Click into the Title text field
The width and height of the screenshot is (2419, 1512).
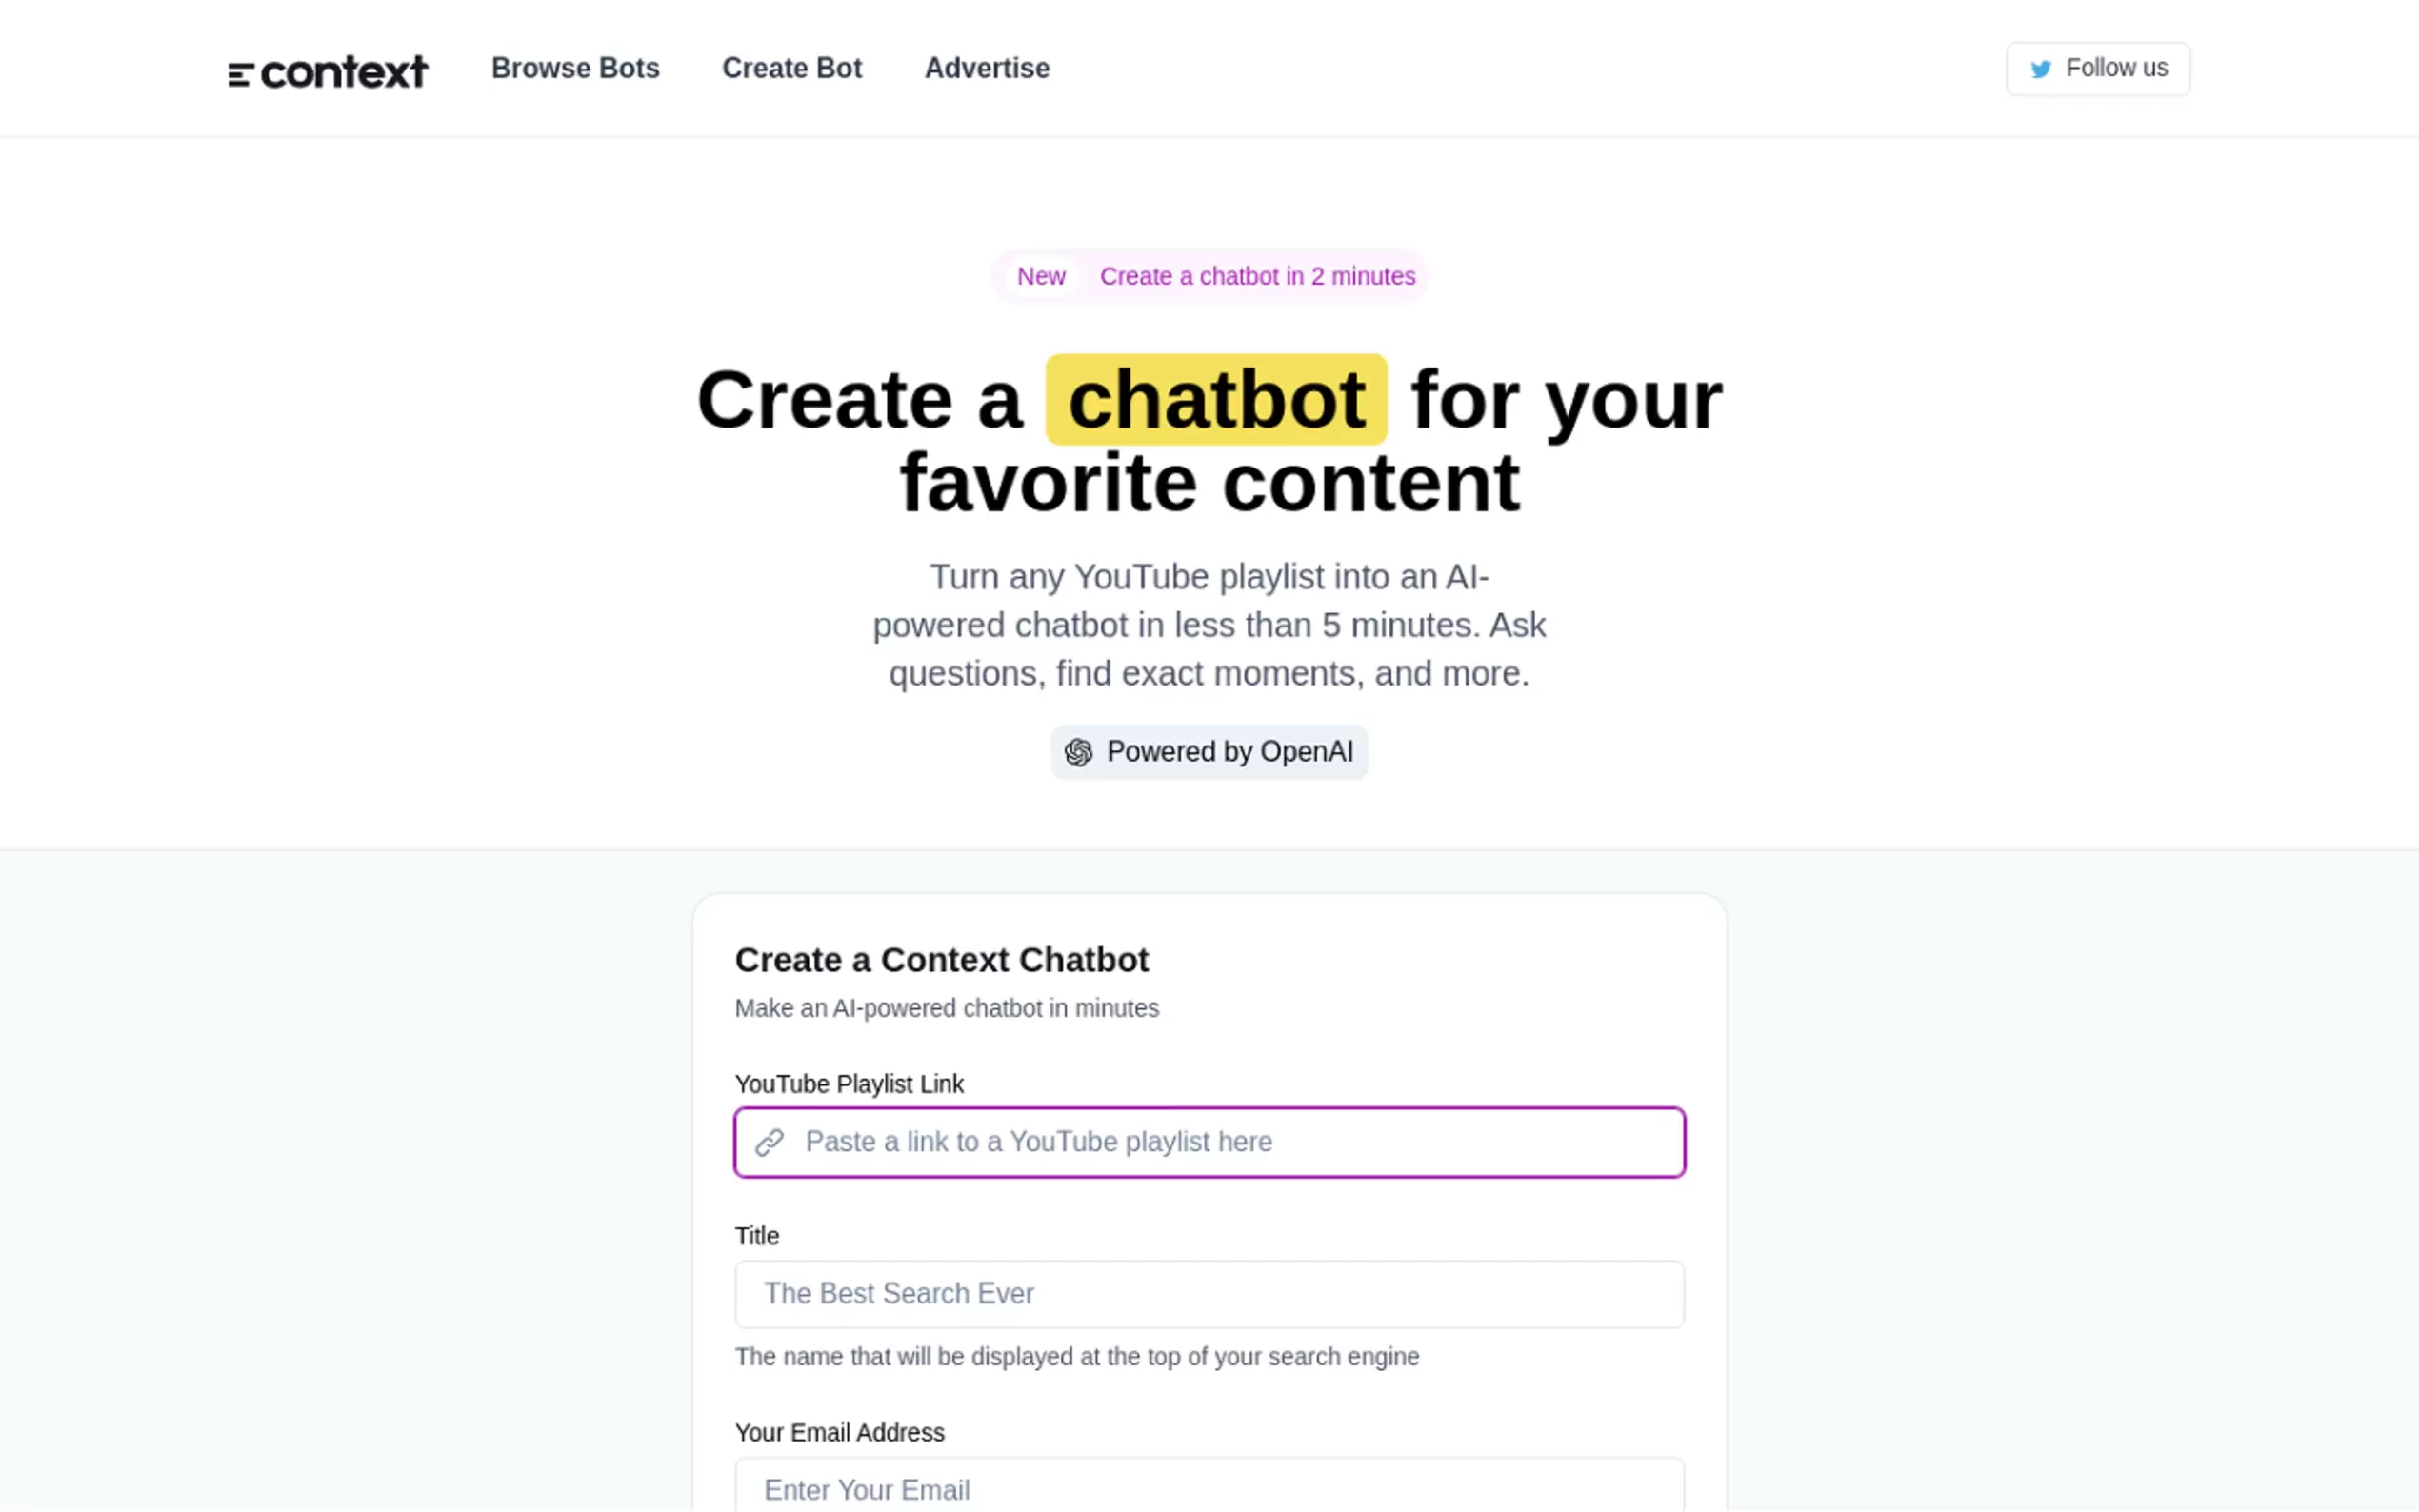(x=1209, y=1294)
